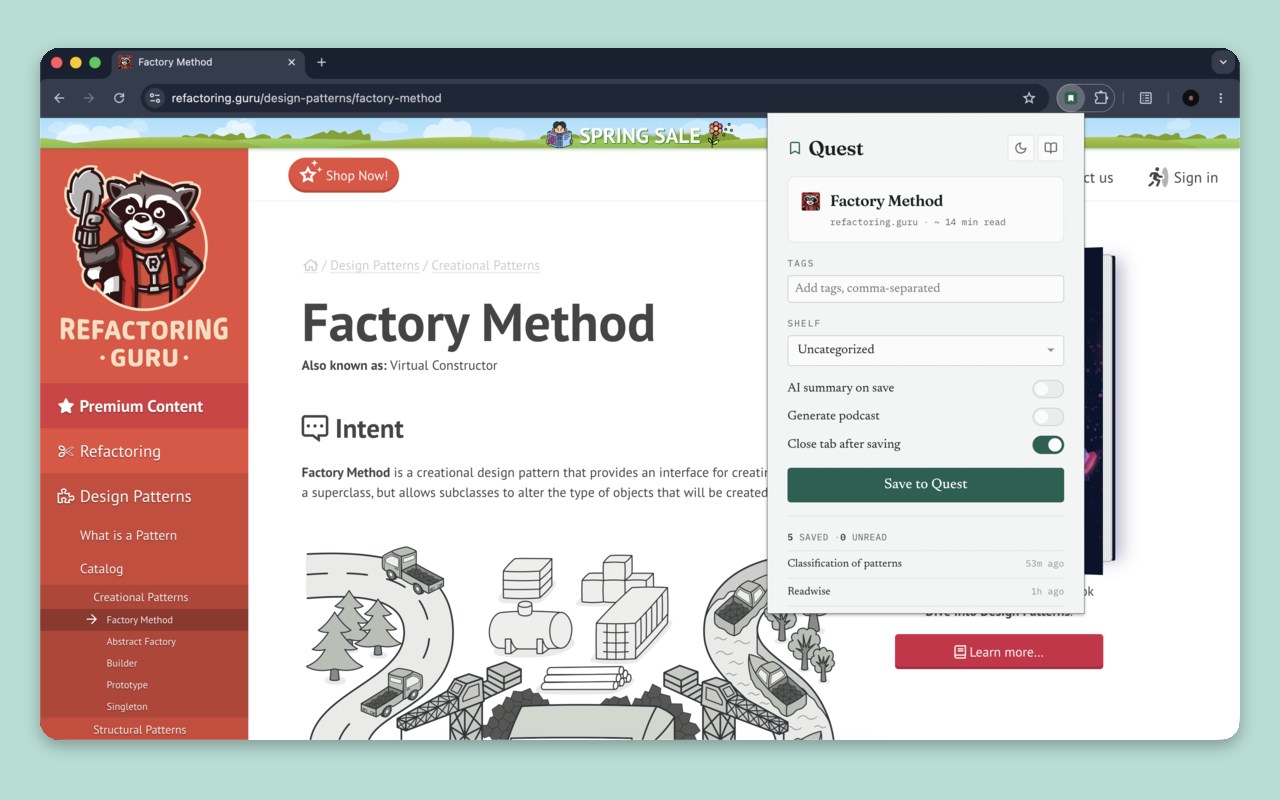Click the Tags input field
The width and height of the screenshot is (1280, 800).
pyautogui.click(x=926, y=289)
